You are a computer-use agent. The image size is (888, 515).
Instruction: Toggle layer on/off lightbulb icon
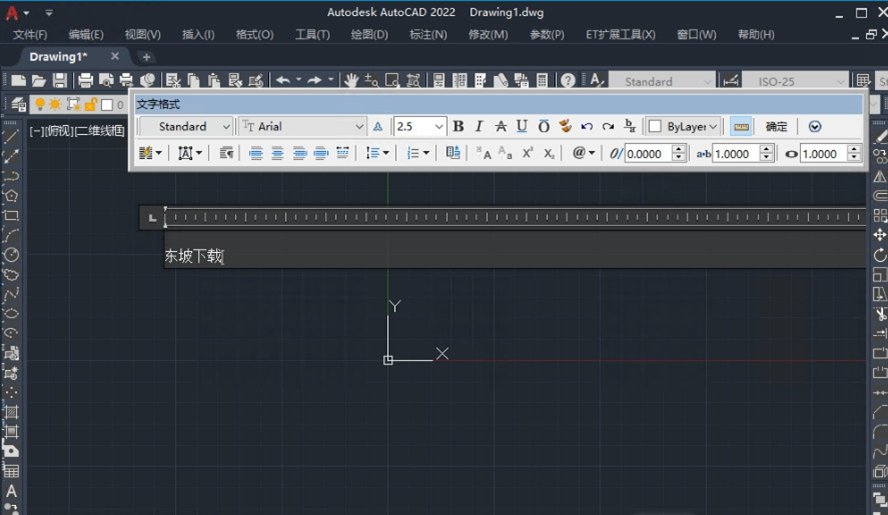click(40, 104)
